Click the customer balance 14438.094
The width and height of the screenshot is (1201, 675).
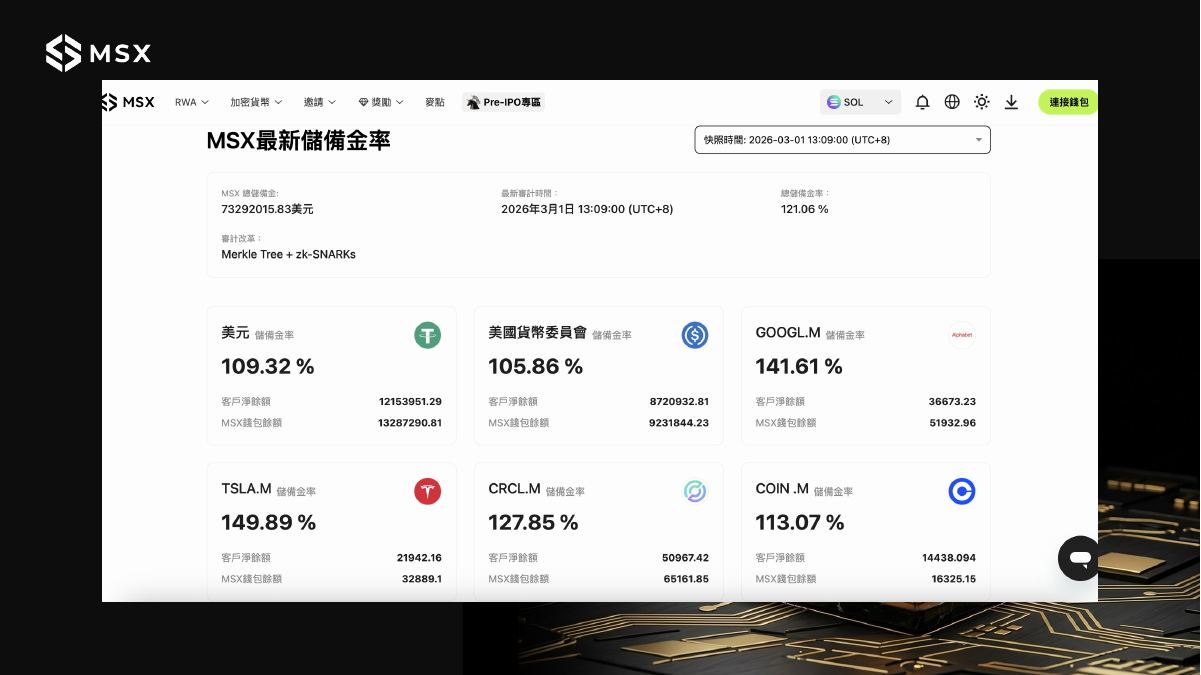coord(950,557)
